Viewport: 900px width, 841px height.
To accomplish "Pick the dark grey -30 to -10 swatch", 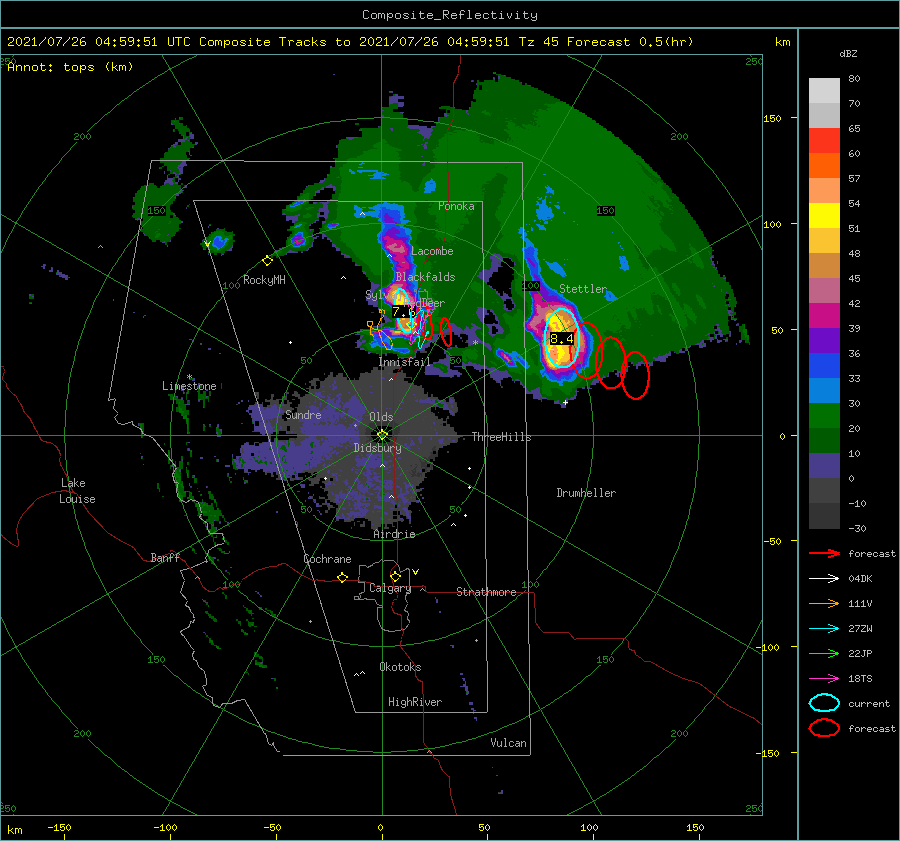I will pos(824,515).
